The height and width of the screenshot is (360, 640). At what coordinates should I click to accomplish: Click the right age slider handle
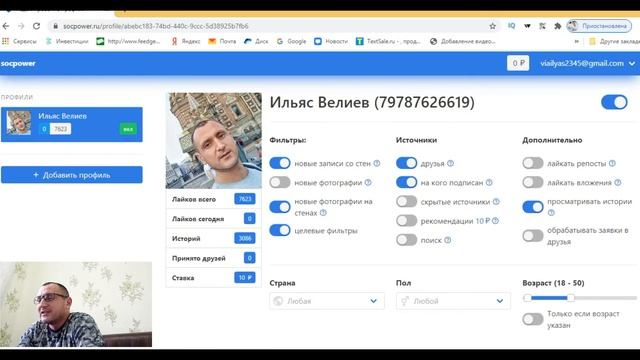pyautogui.click(x=571, y=298)
